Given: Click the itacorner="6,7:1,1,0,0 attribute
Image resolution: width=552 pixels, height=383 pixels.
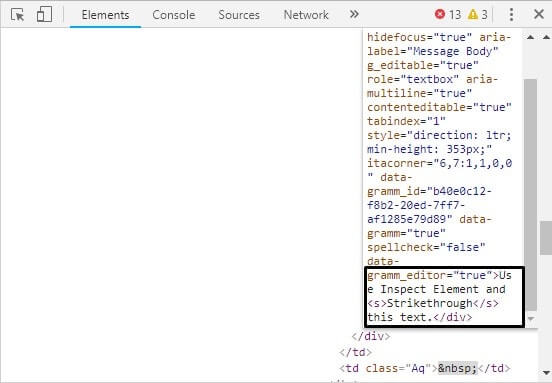Looking at the screenshot, I should (x=439, y=163).
